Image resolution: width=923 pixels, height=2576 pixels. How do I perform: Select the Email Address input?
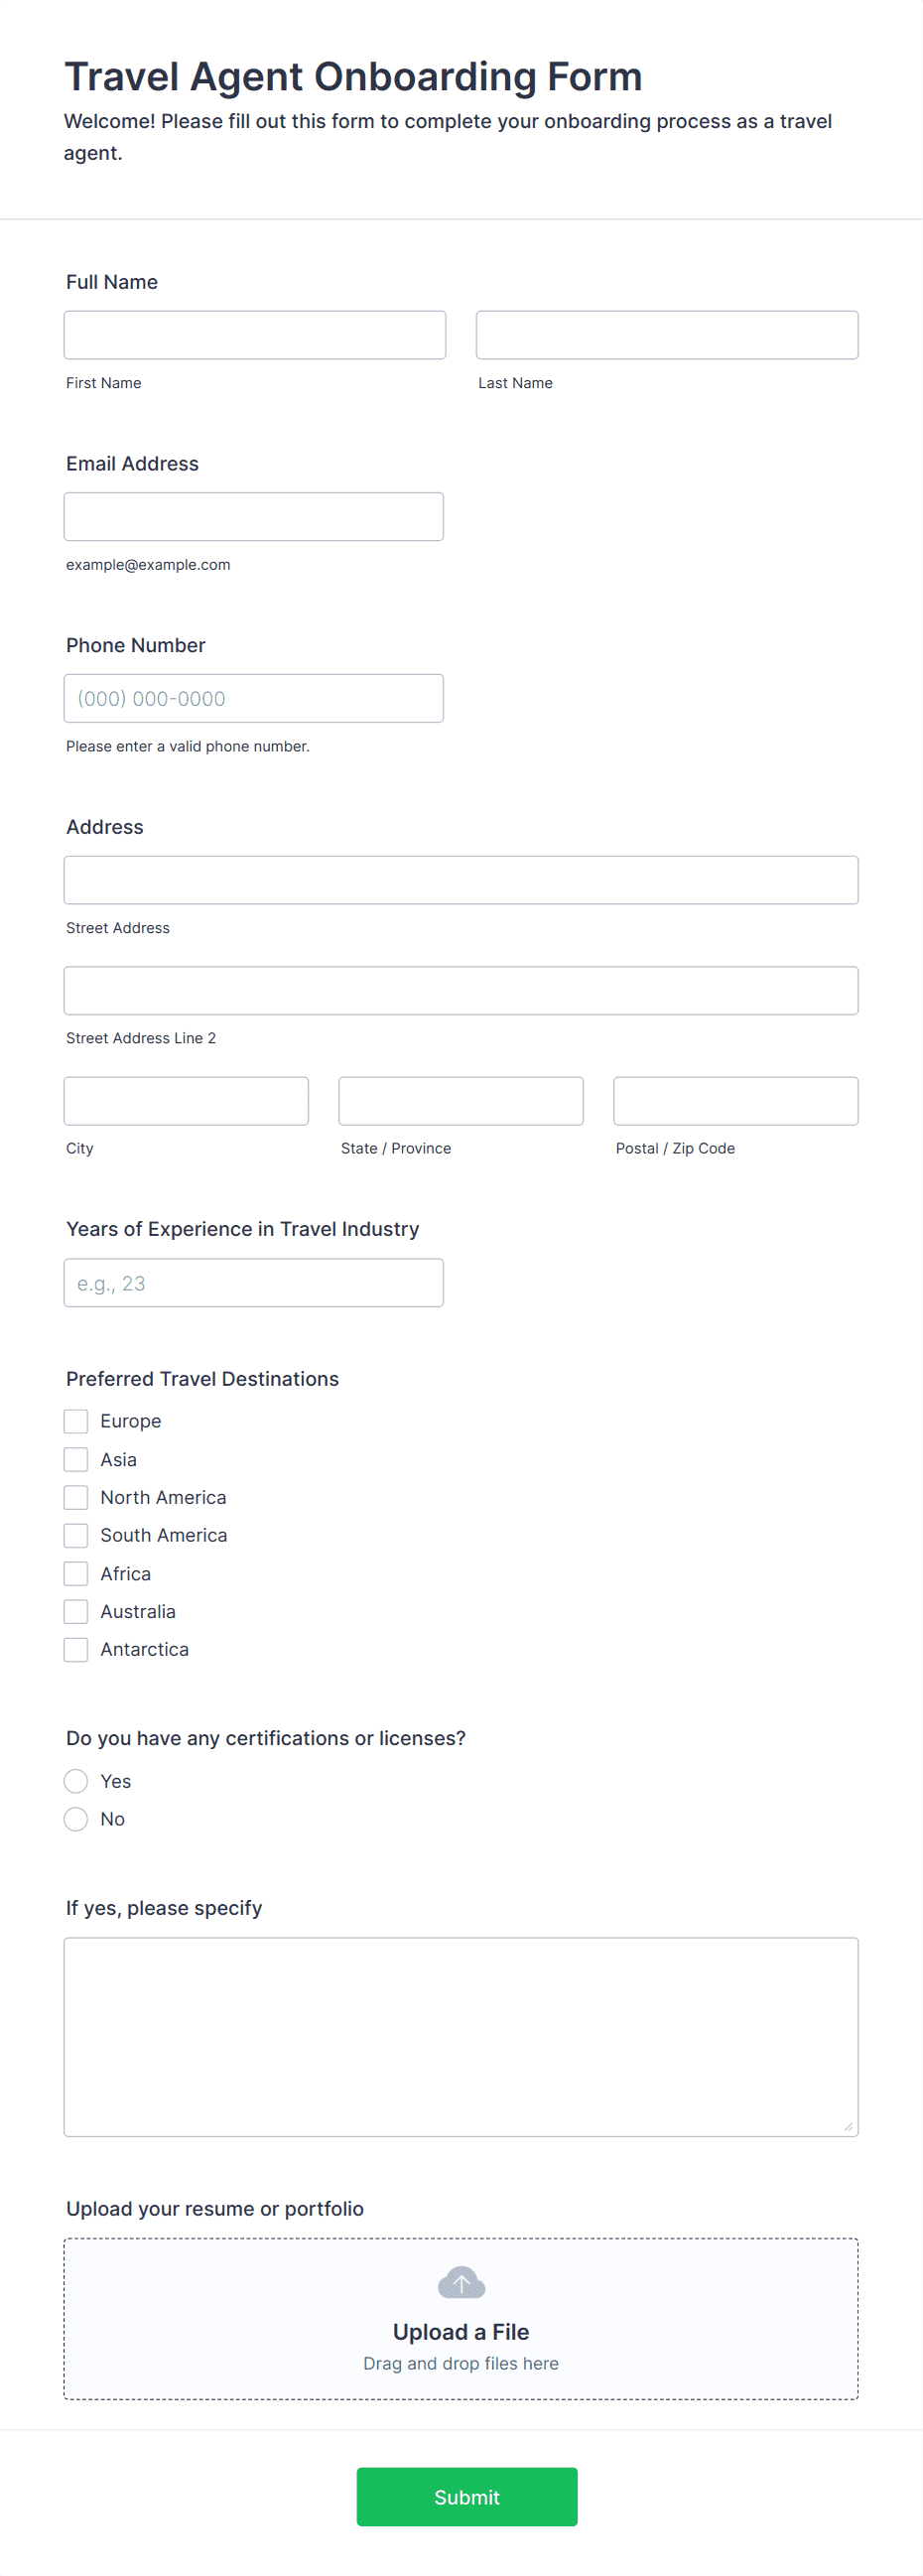click(x=254, y=517)
